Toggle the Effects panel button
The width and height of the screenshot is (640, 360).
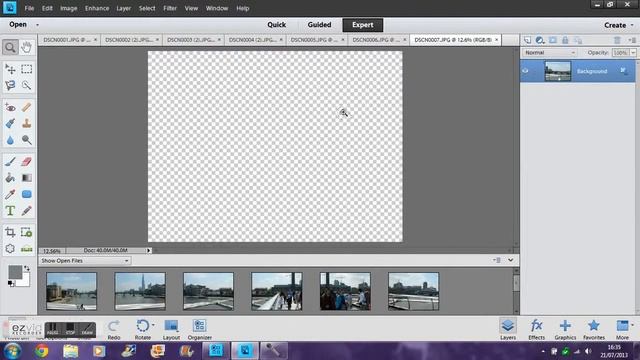(536, 329)
